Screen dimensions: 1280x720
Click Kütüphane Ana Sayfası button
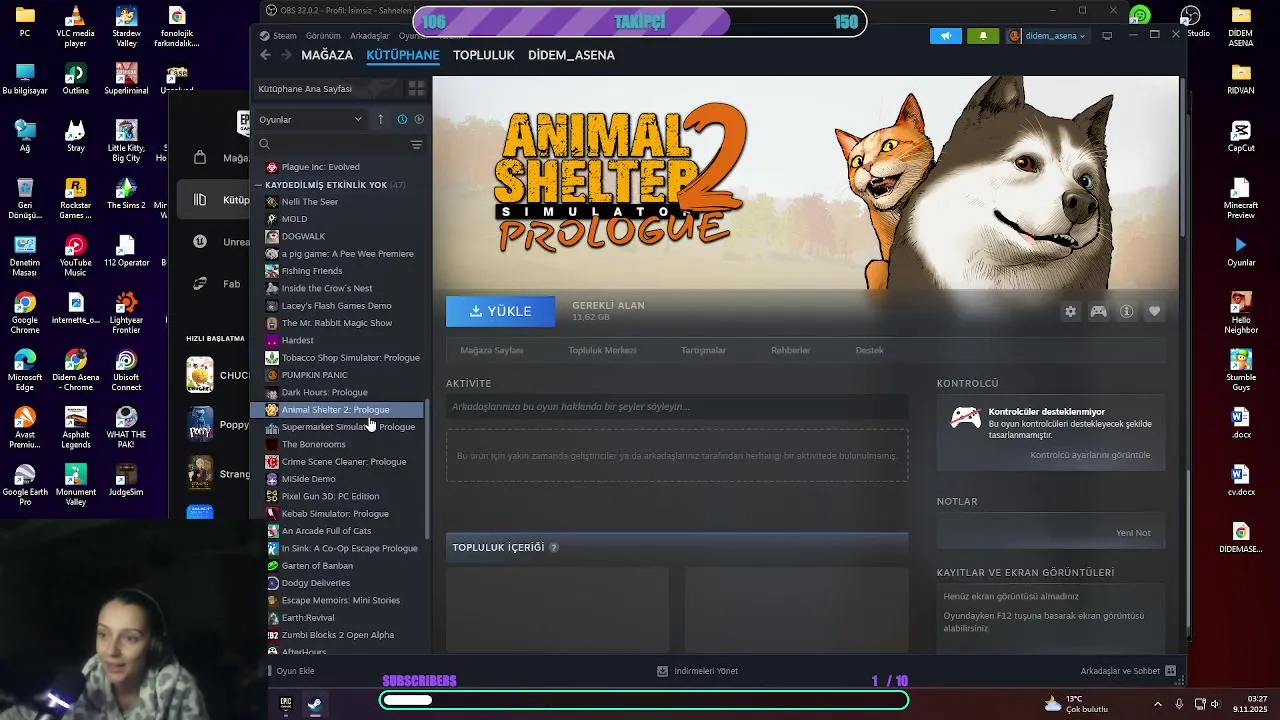click(328, 88)
